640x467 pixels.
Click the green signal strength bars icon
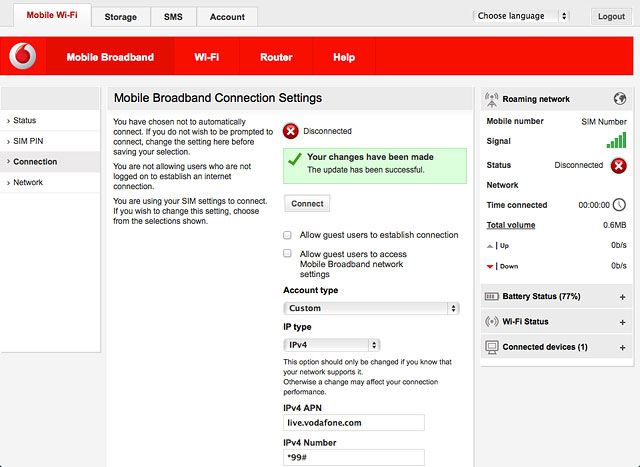pos(616,140)
